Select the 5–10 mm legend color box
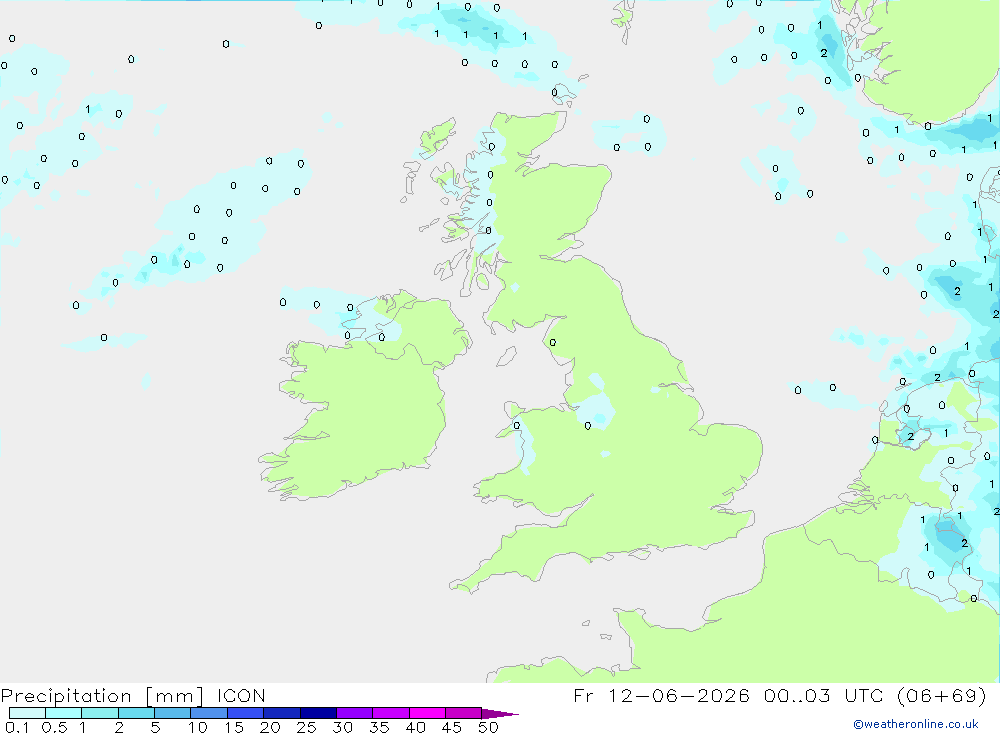 [x=173, y=713]
